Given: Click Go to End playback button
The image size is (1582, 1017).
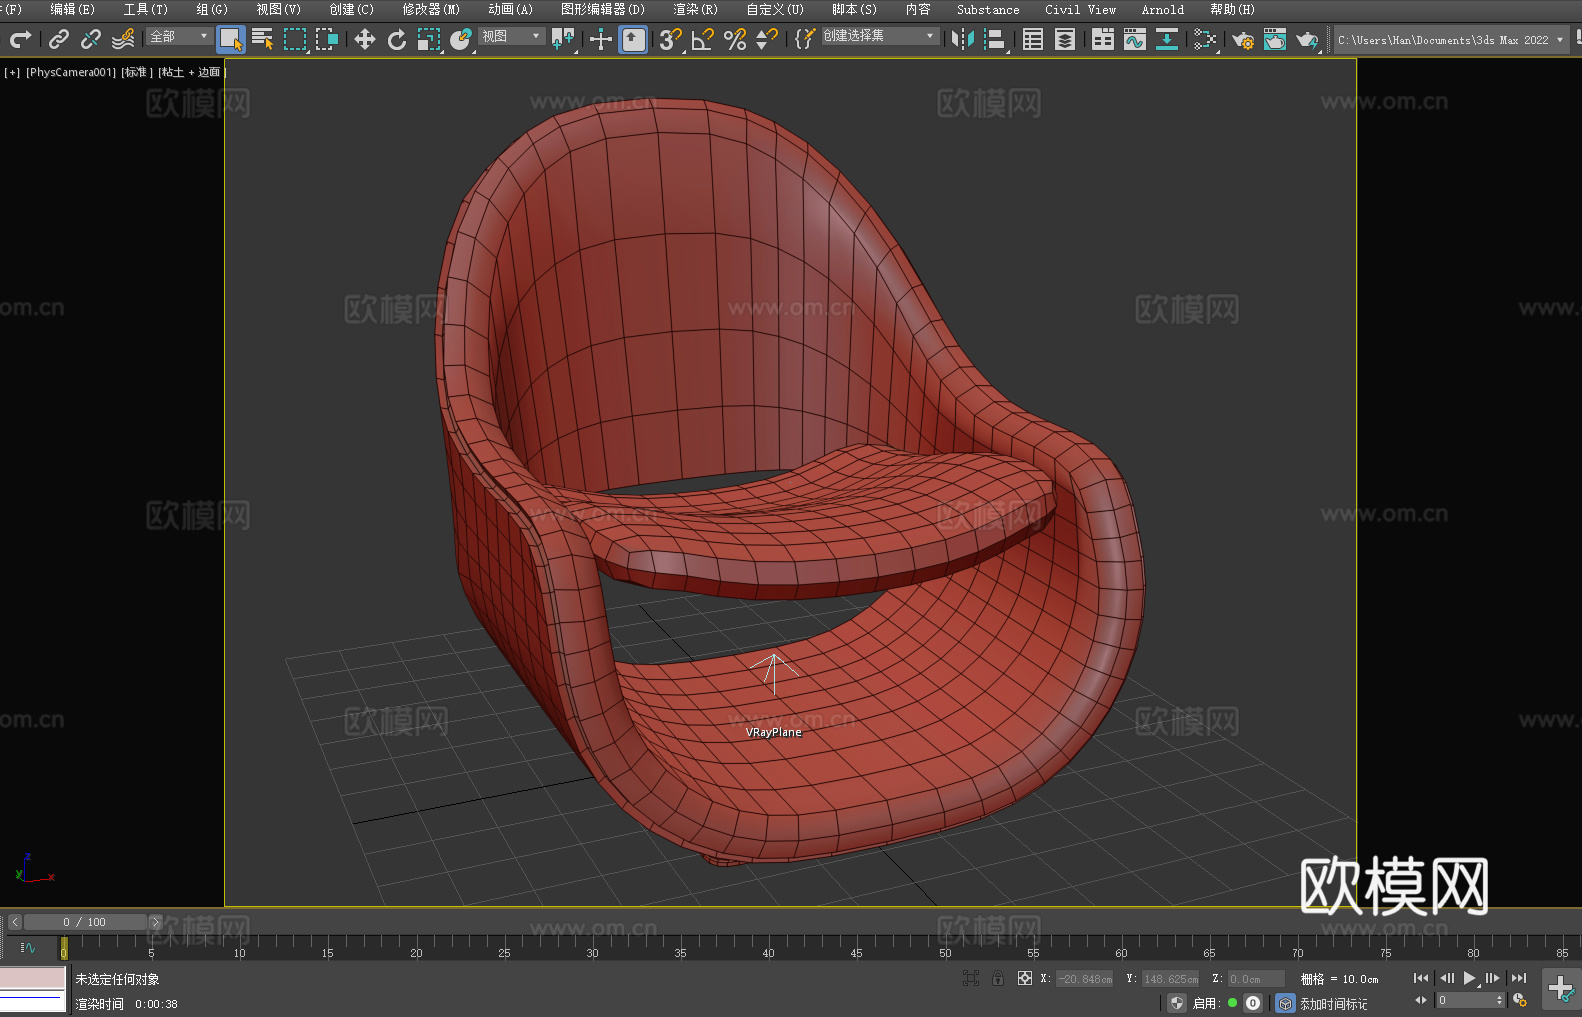Looking at the screenshot, I should pos(1519,978).
